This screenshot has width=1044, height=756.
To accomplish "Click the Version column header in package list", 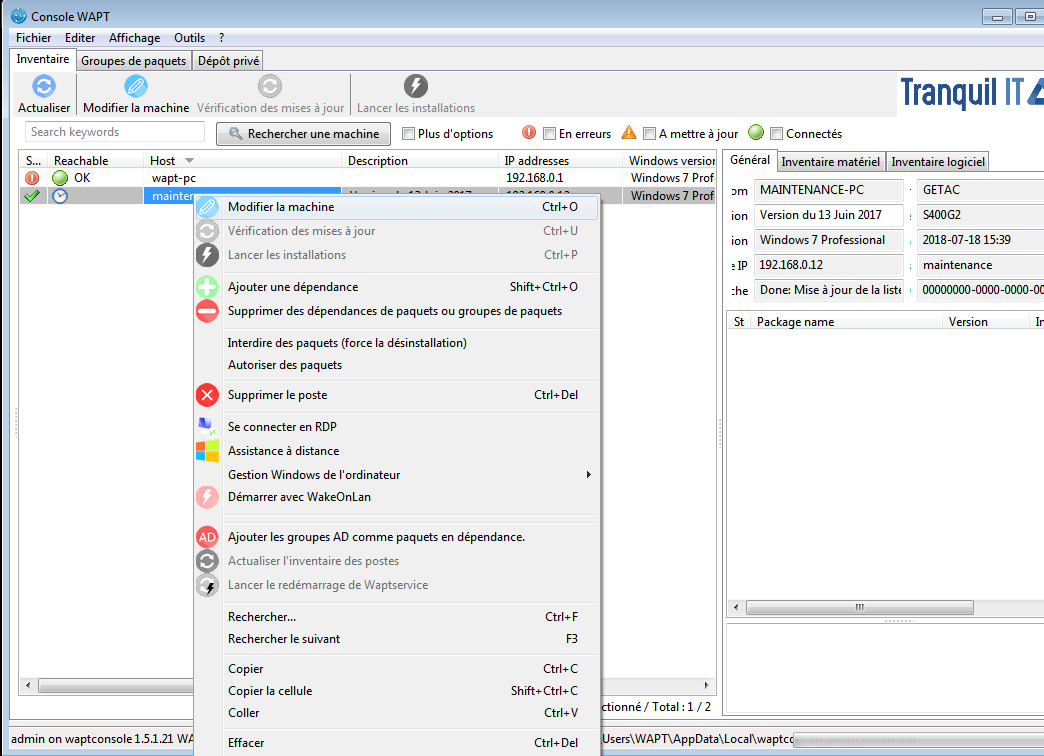I will (x=986, y=322).
